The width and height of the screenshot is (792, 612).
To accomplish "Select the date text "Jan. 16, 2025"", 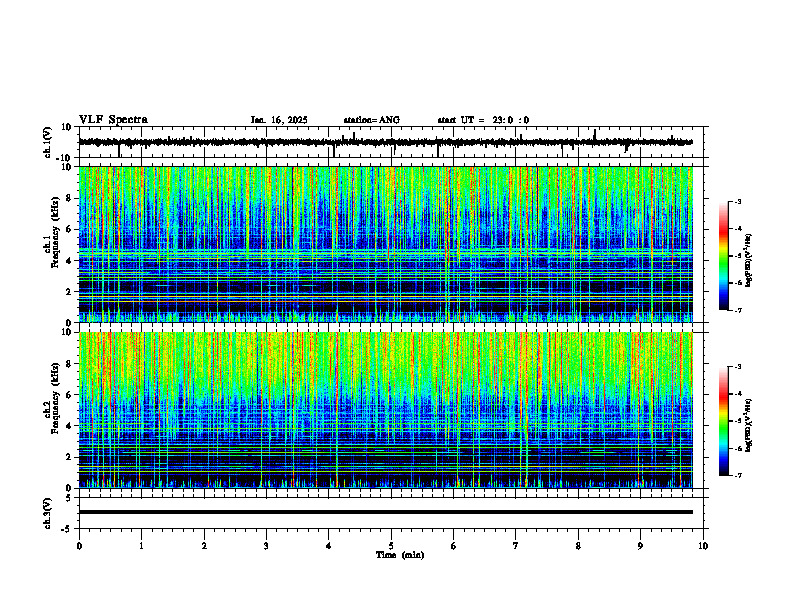I will (279, 120).
